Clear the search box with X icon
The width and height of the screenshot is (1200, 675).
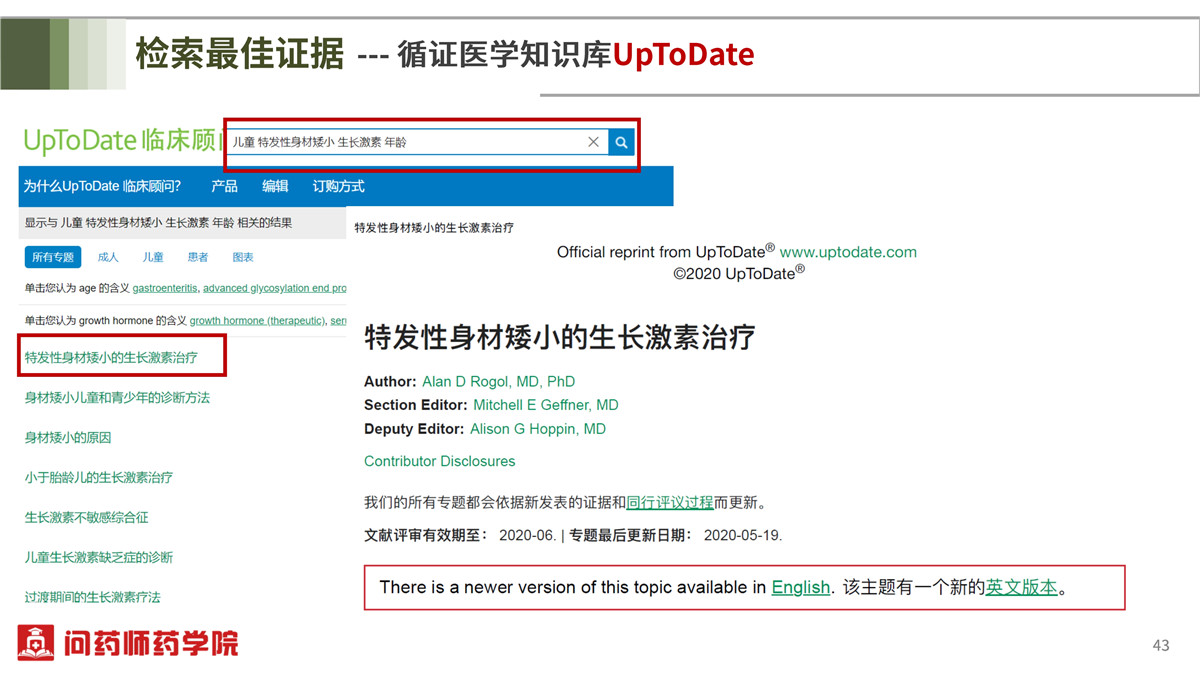(x=593, y=142)
